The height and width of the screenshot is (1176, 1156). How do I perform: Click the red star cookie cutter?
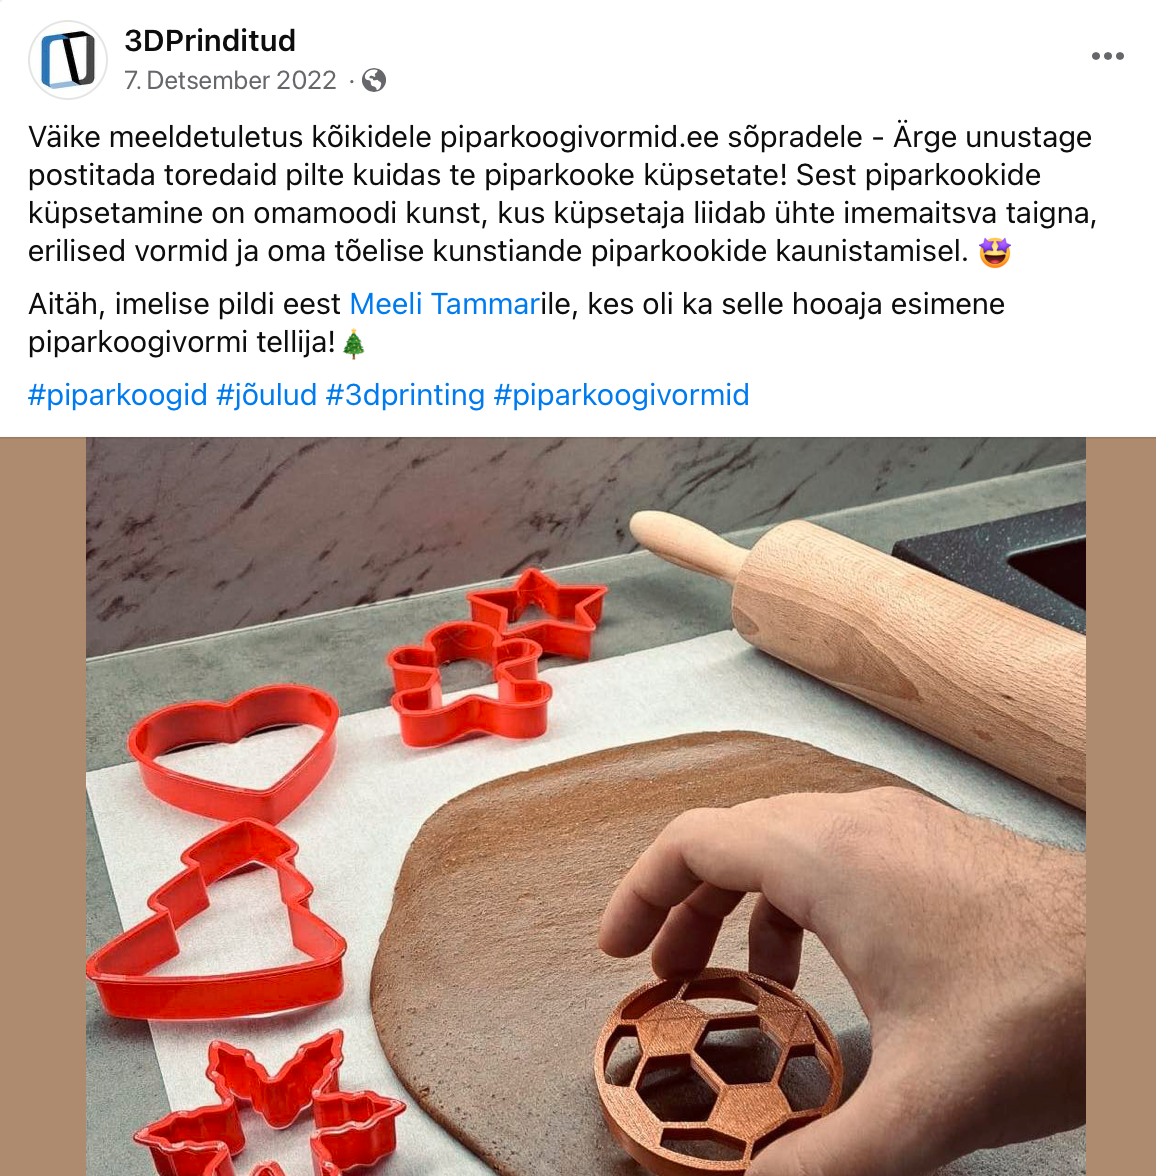(537, 611)
